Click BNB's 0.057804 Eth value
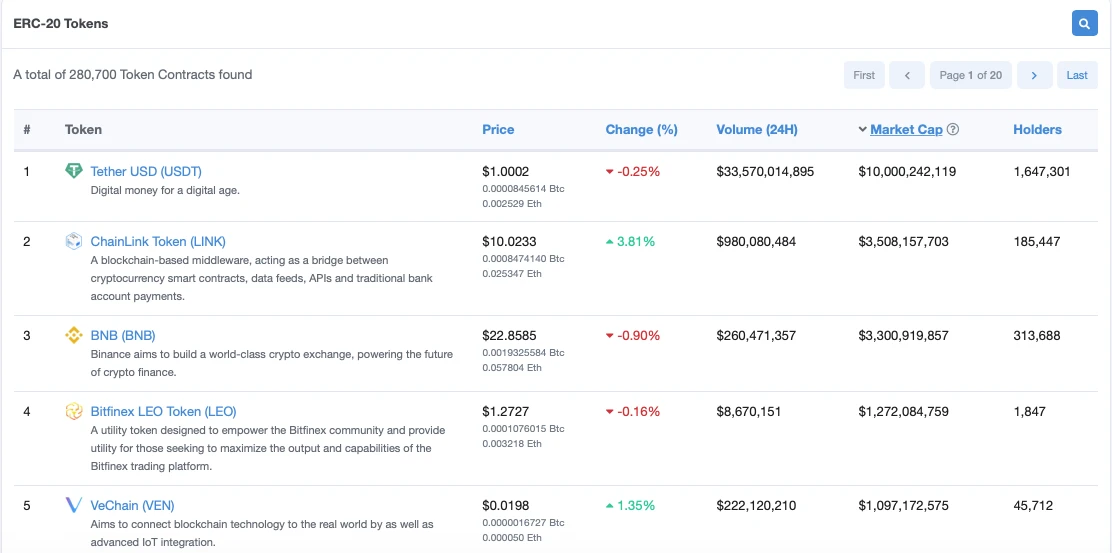1112x553 pixels. point(511,368)
